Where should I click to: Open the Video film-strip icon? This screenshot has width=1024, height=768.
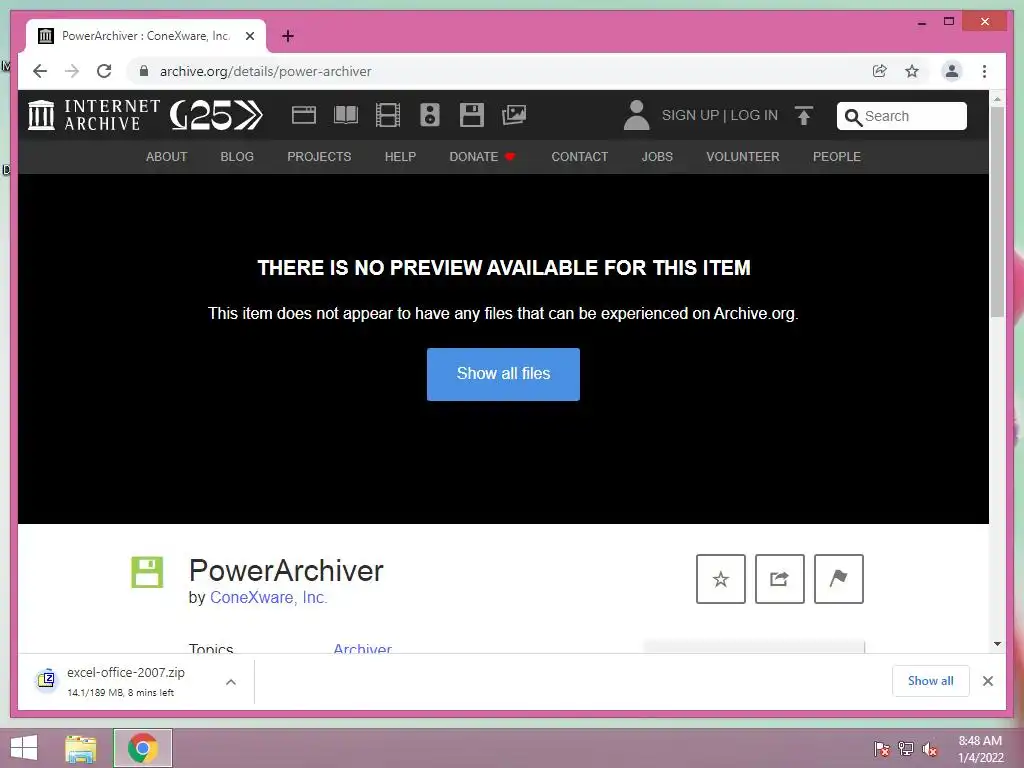(x=388, y=115)
